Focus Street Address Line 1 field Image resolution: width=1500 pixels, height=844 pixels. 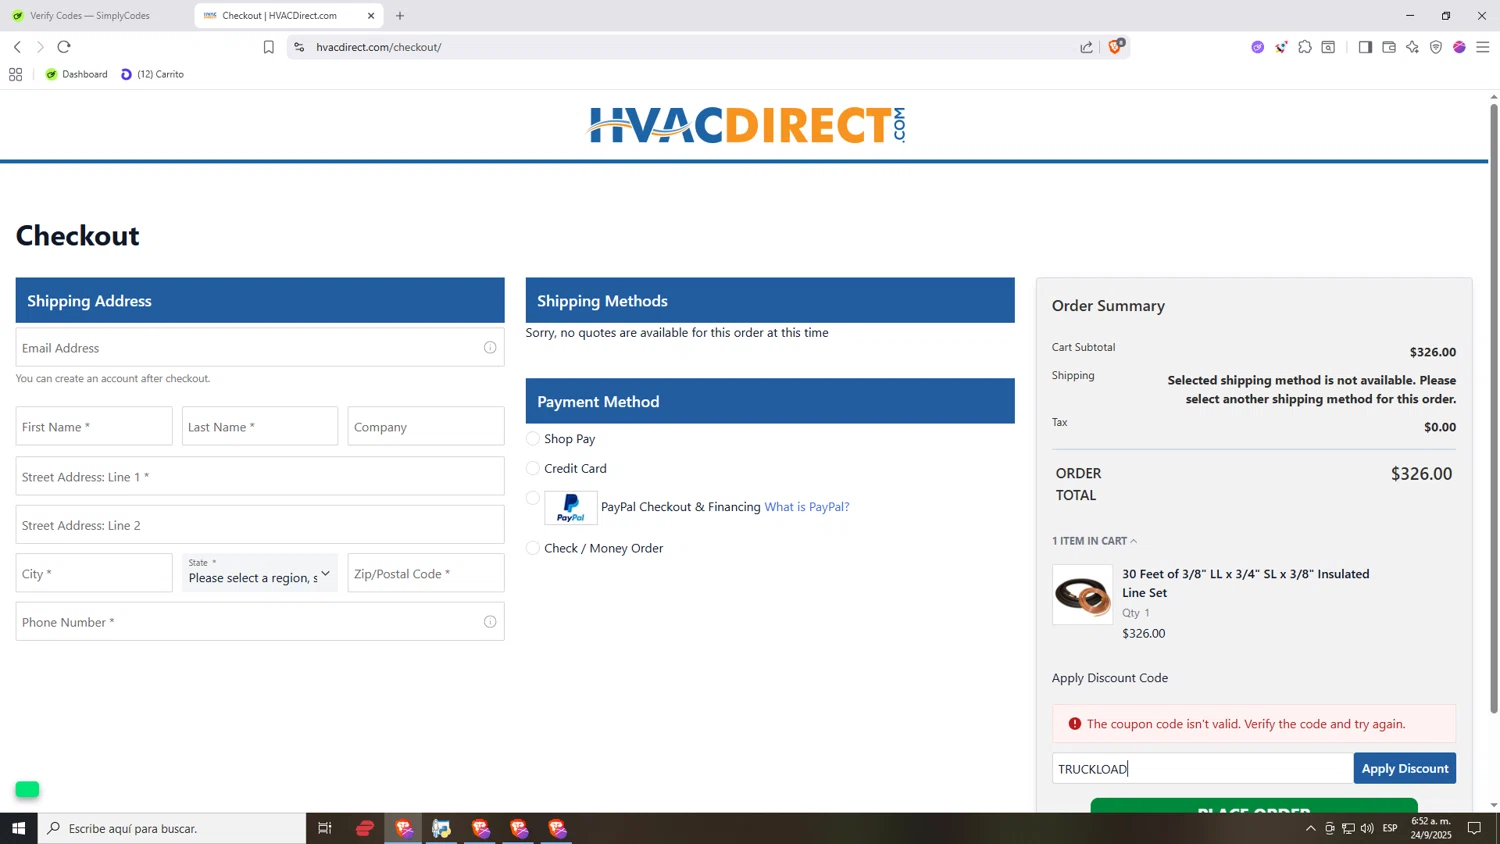click(260, 476)
